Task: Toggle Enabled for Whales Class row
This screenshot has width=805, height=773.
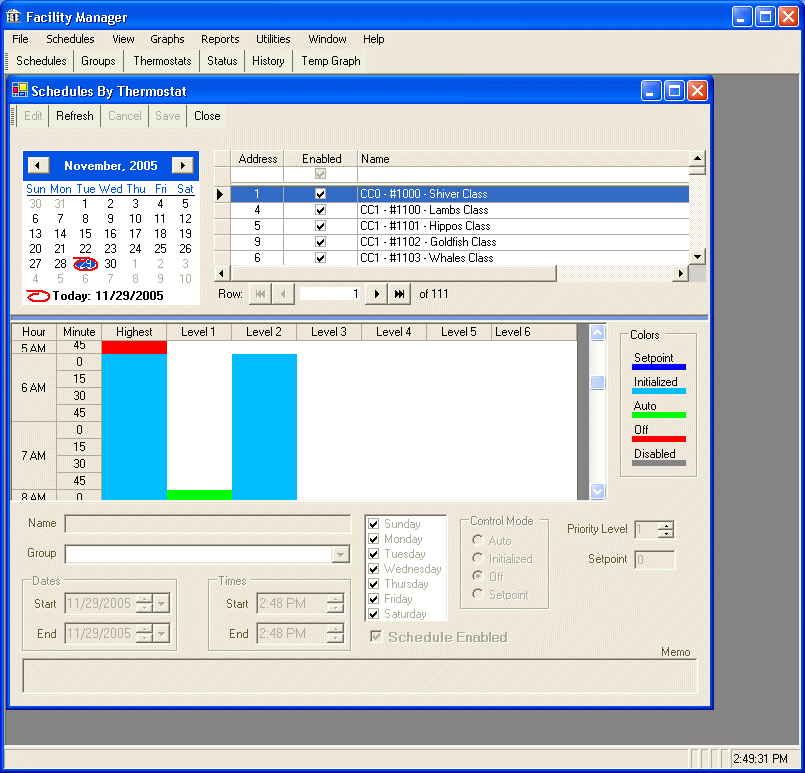Action: 320,258
